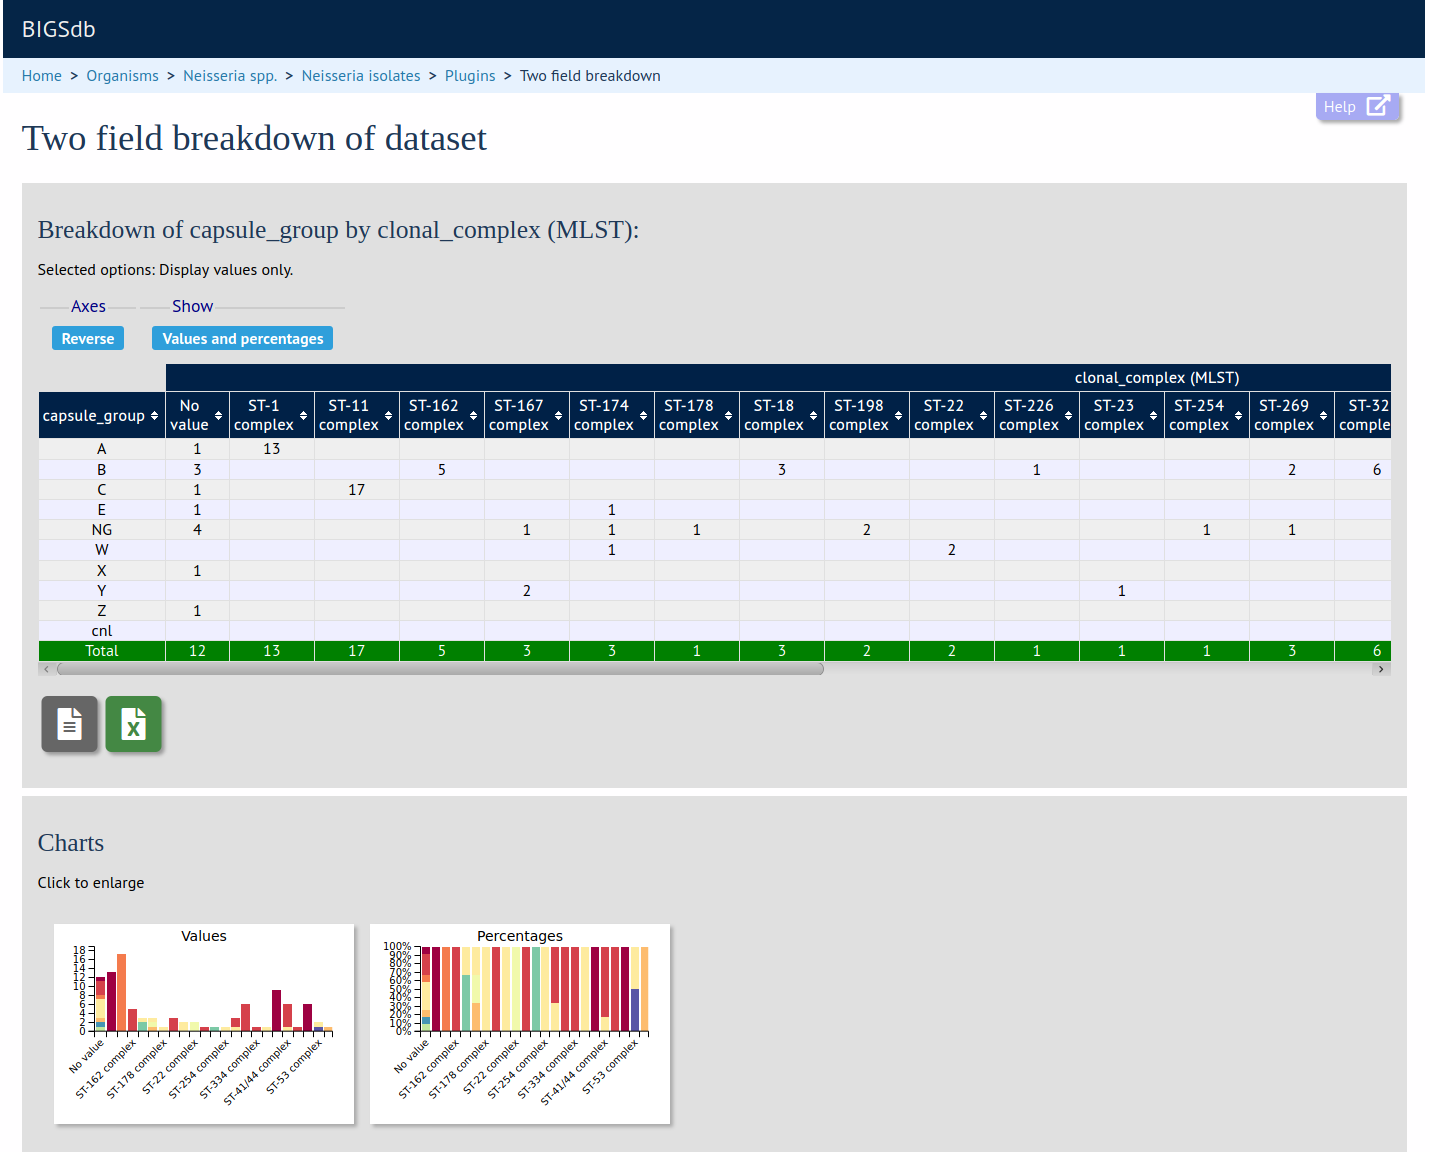The image size is (1430, 1152).
Task: Open the Help external link icon
Action: pos(1377,107)
